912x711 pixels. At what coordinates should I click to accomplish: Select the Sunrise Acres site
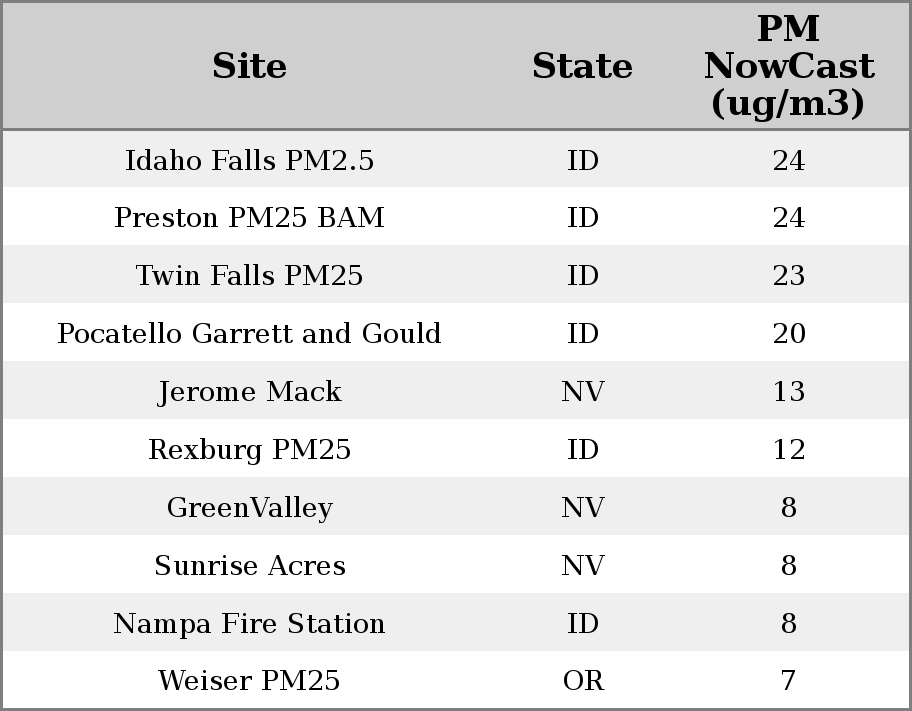[250, 565]
